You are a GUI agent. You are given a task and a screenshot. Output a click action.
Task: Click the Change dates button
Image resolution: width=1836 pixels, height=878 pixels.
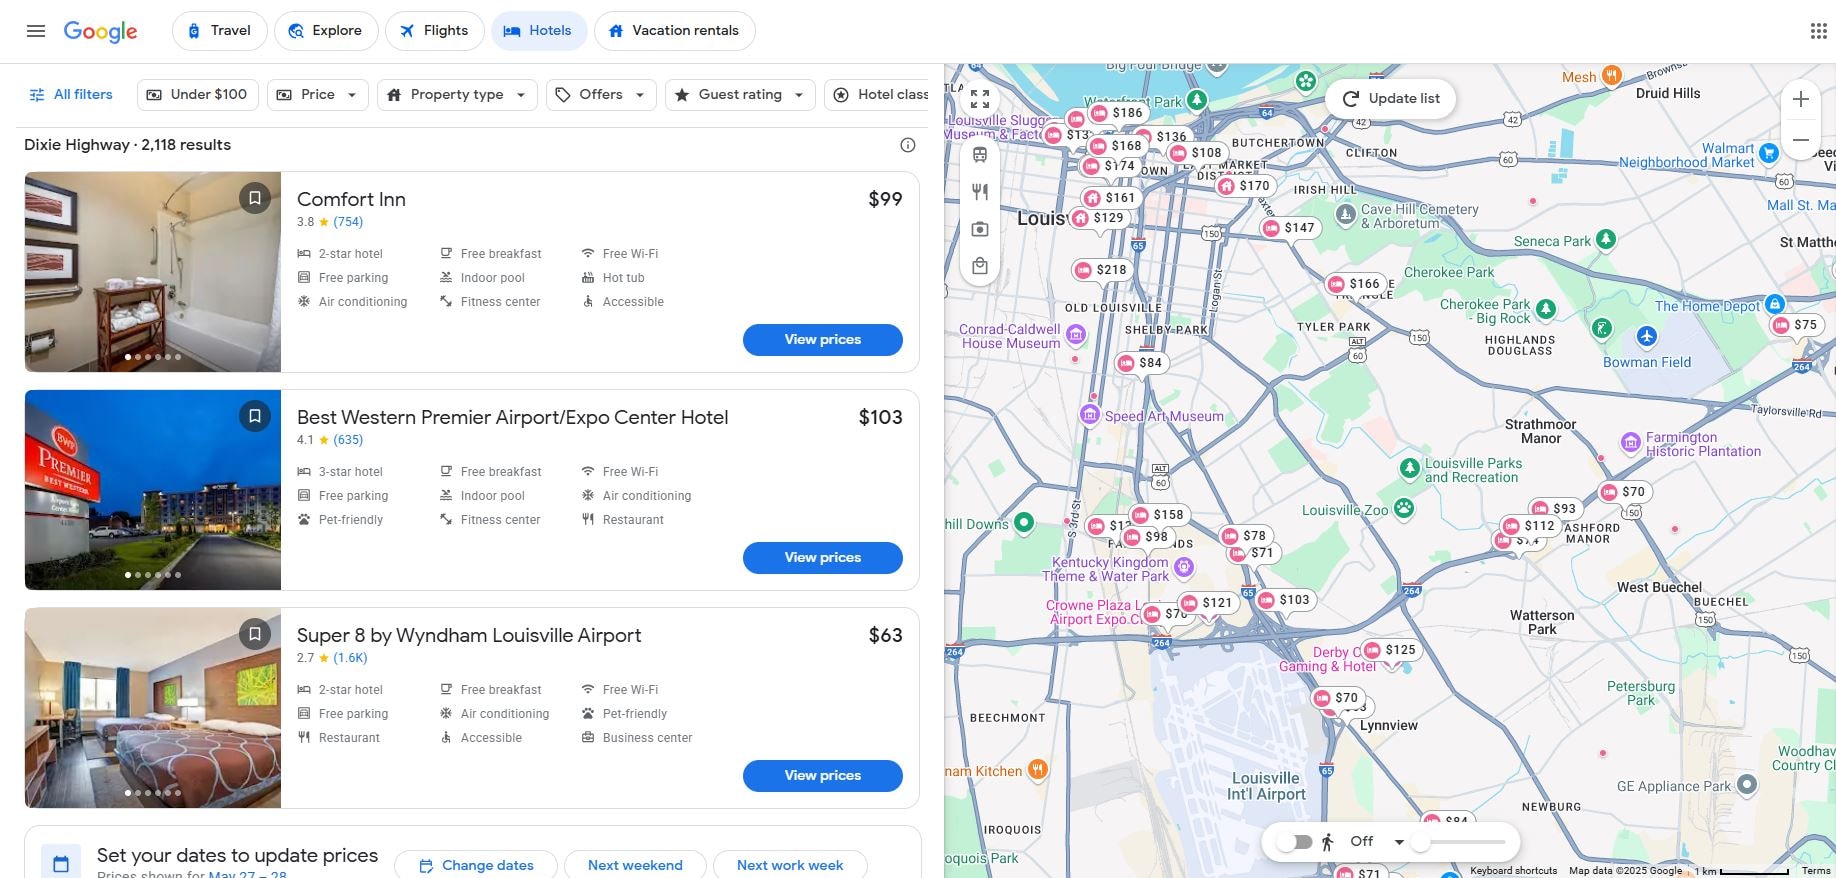click(476, 865)
